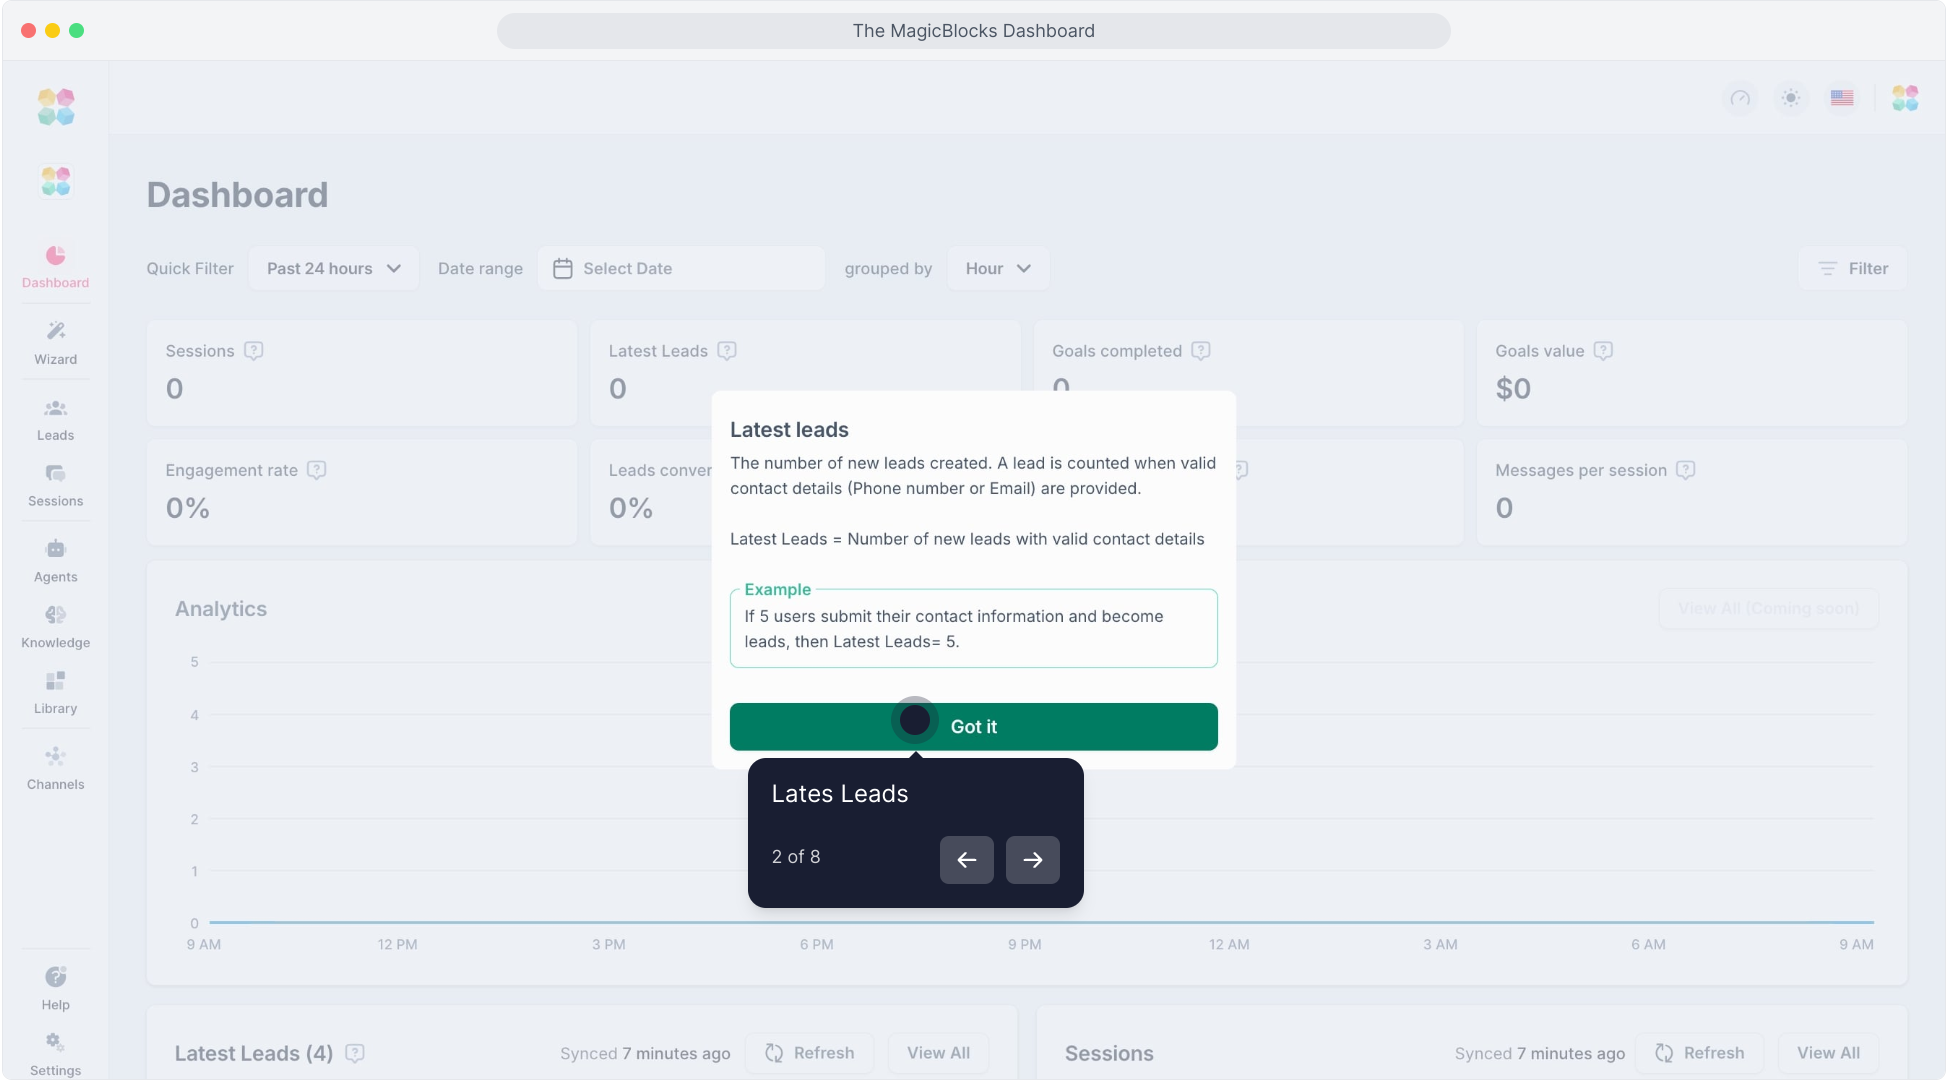1948x1080 pixels.
Task: Open Library from the sidebar
Action: (55, 692)
